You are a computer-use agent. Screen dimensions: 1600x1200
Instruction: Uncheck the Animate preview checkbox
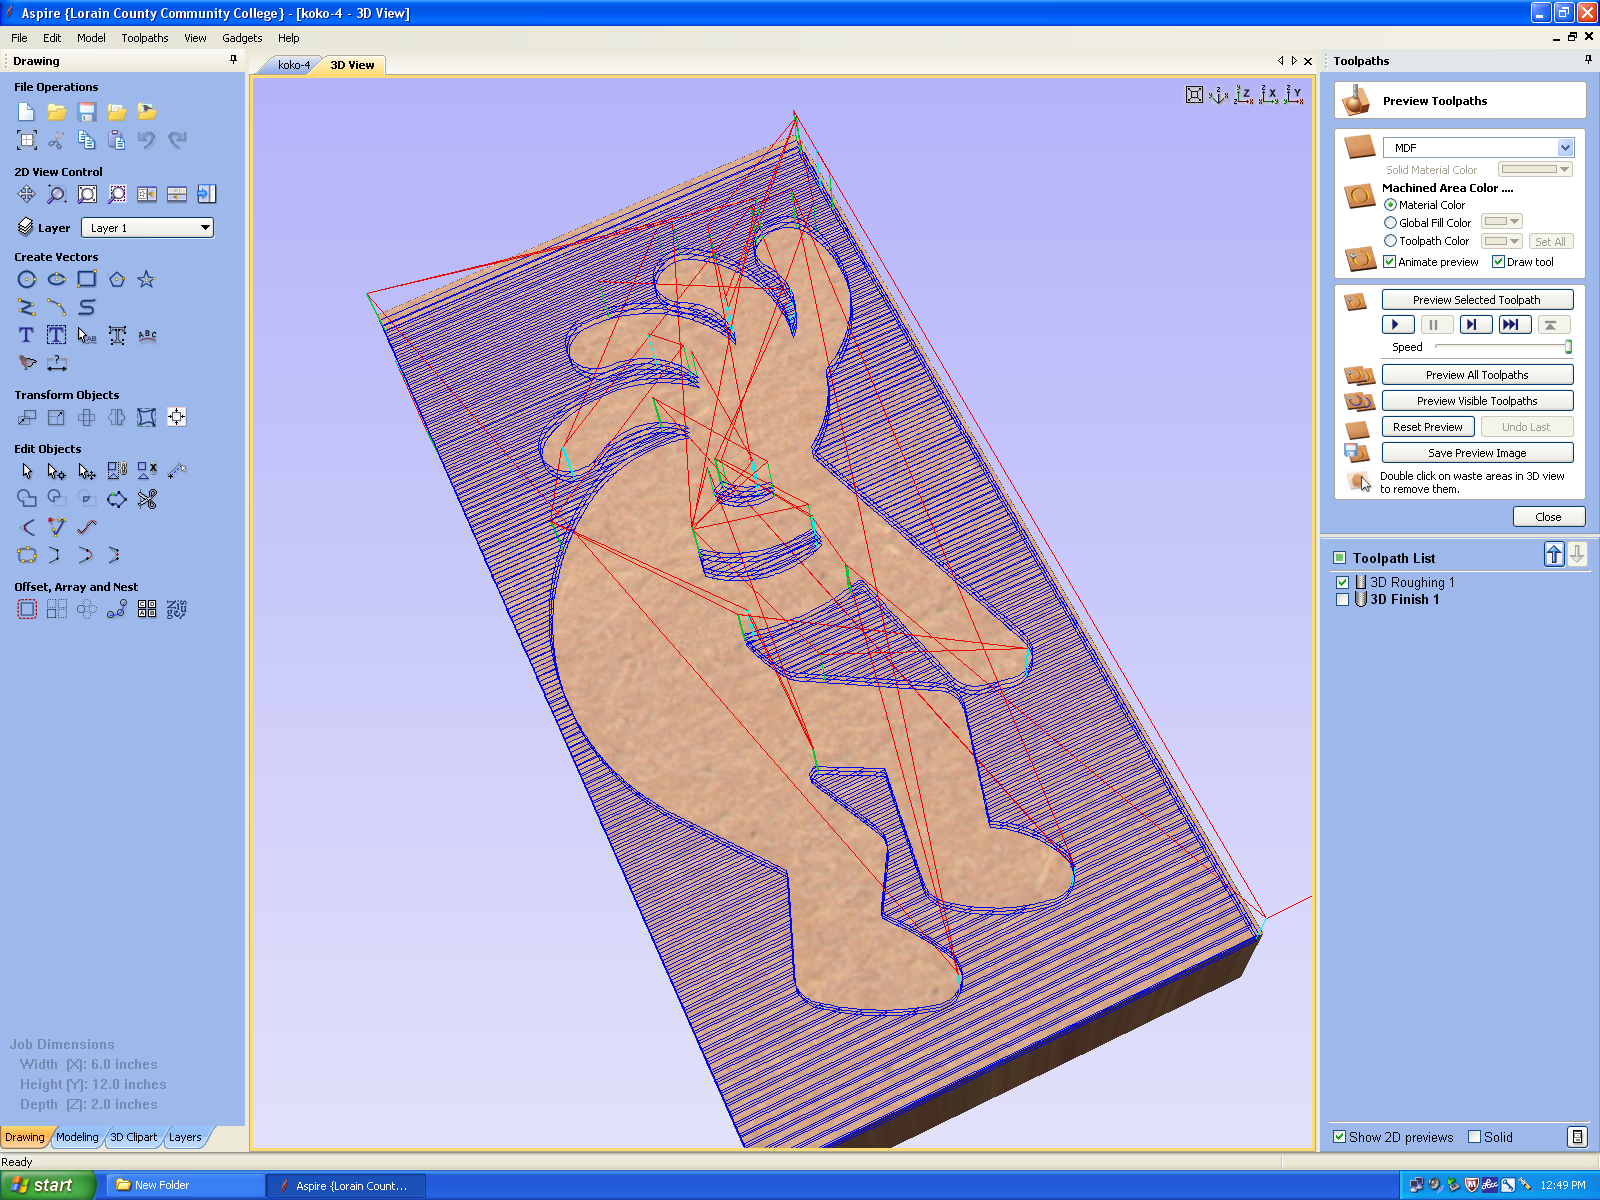point(1389,262)
